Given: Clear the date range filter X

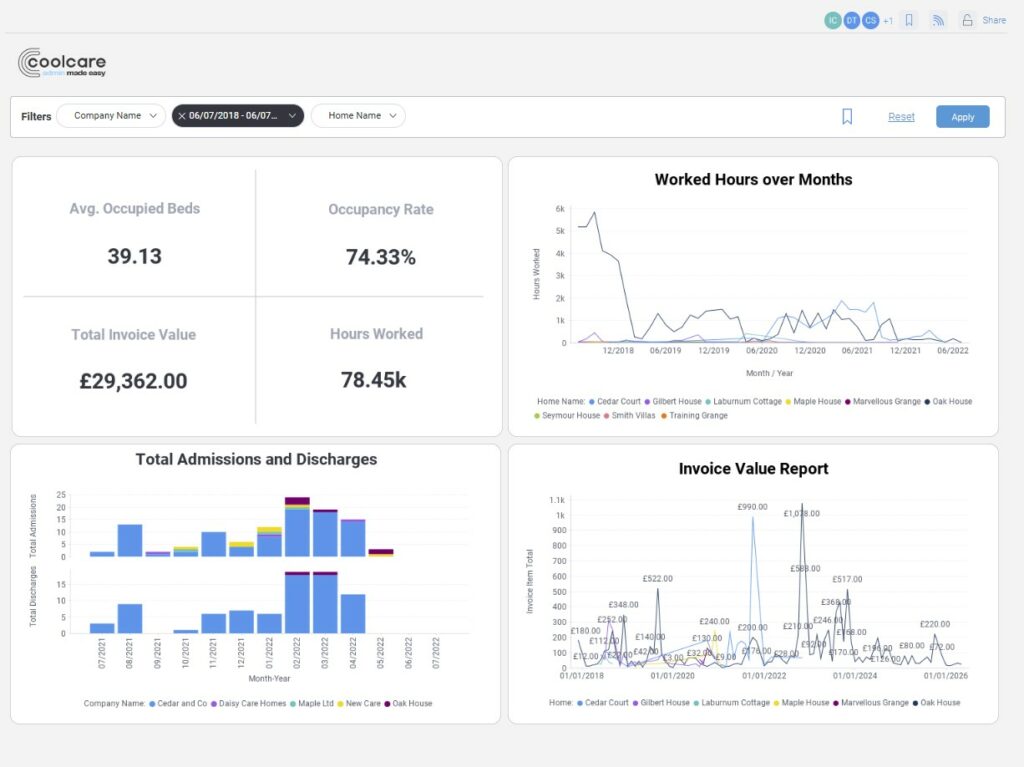Looking at the screenshot, I should click(182, 116).
